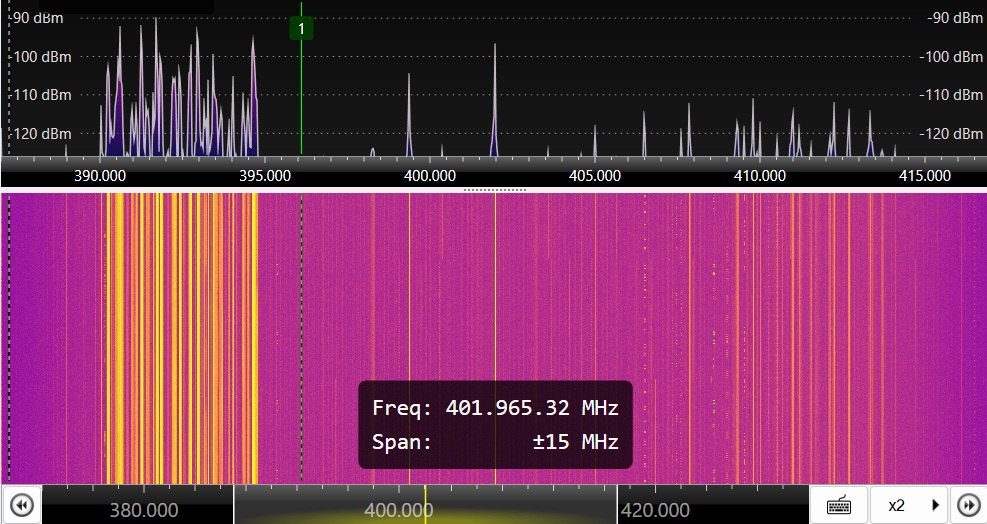The image size is (987, 524).
Task: Click the spectrum peak just below 400.000
Action: pyautogui.click(x=409, y=115)
